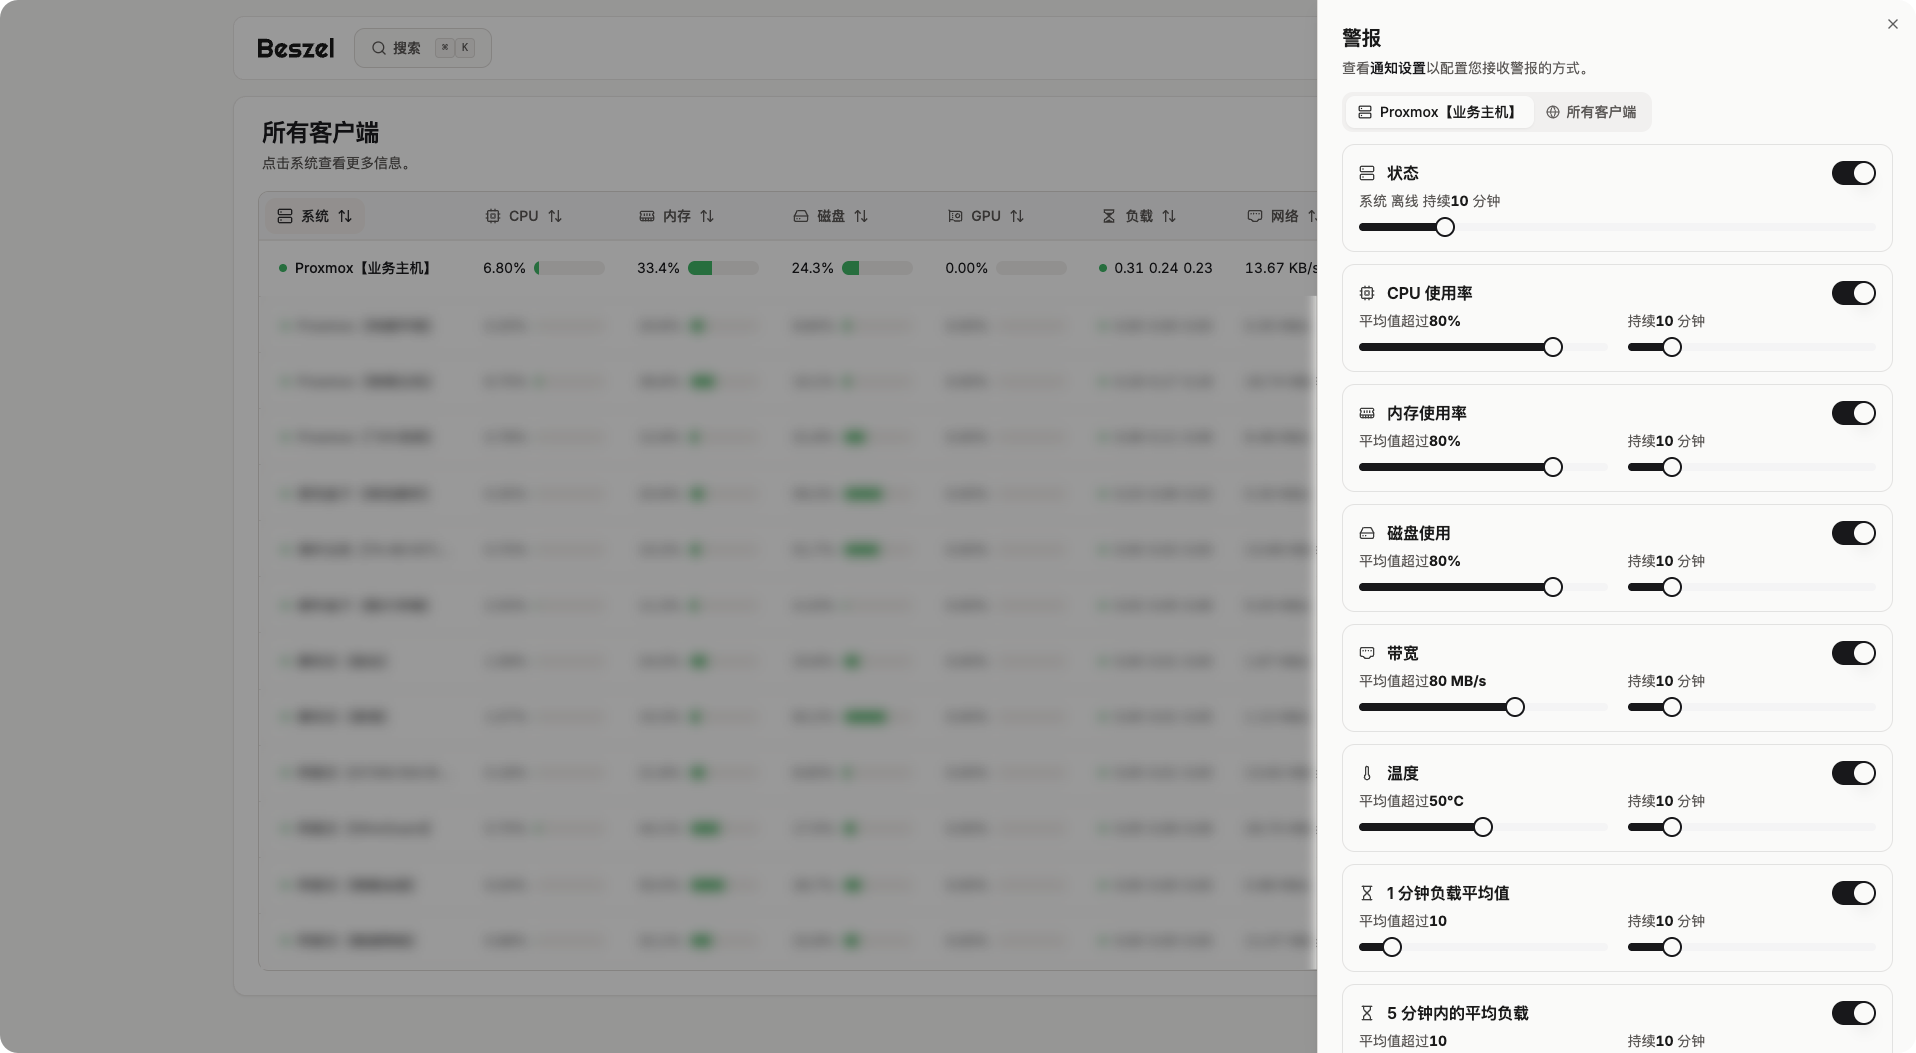Select the Proxmox【业务主机】 tab
The width and height of the screenshot is (1916, 1053).
(x=1439, y=112)
